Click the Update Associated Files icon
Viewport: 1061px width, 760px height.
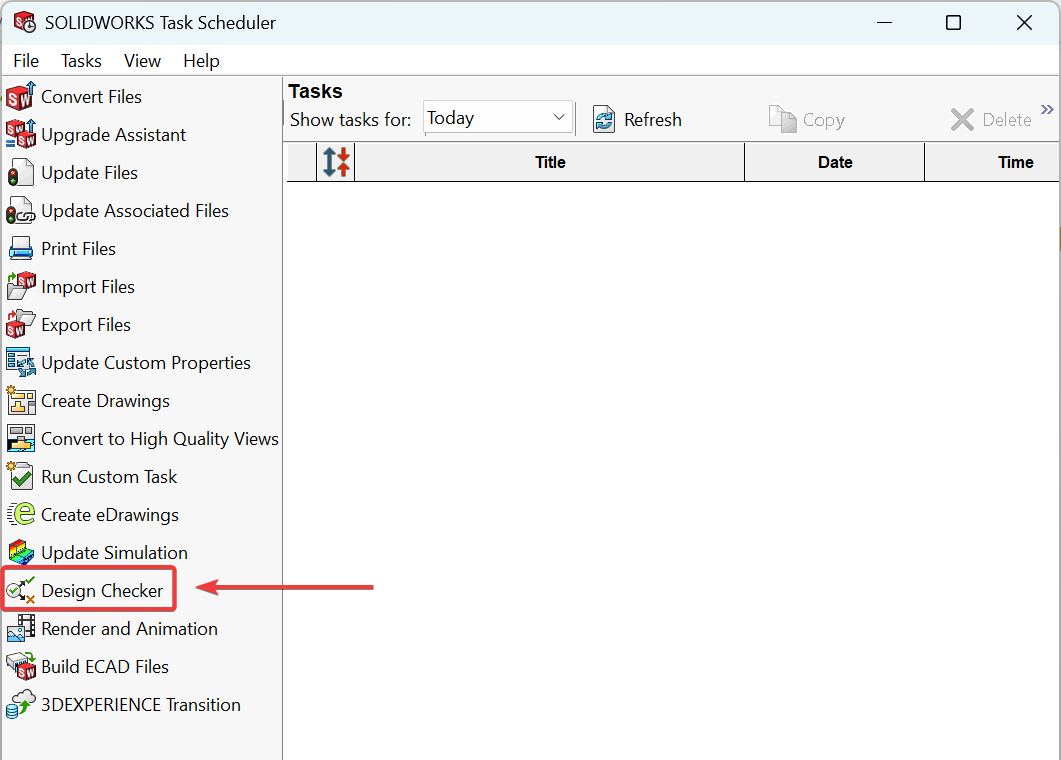pyautogui.click(x=21, y=210)
